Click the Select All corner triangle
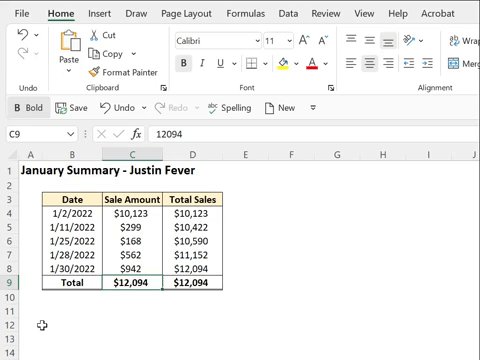 tap(12, 154)
